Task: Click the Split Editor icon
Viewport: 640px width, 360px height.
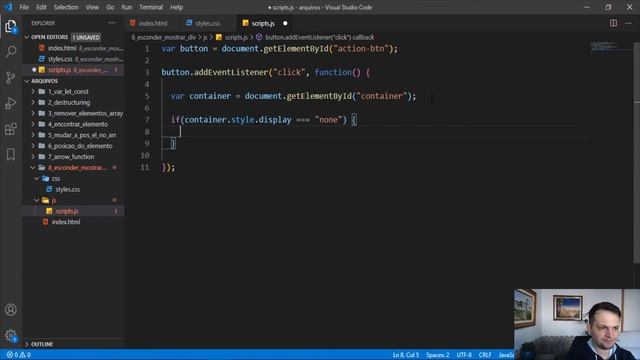Action: point(613,23)
